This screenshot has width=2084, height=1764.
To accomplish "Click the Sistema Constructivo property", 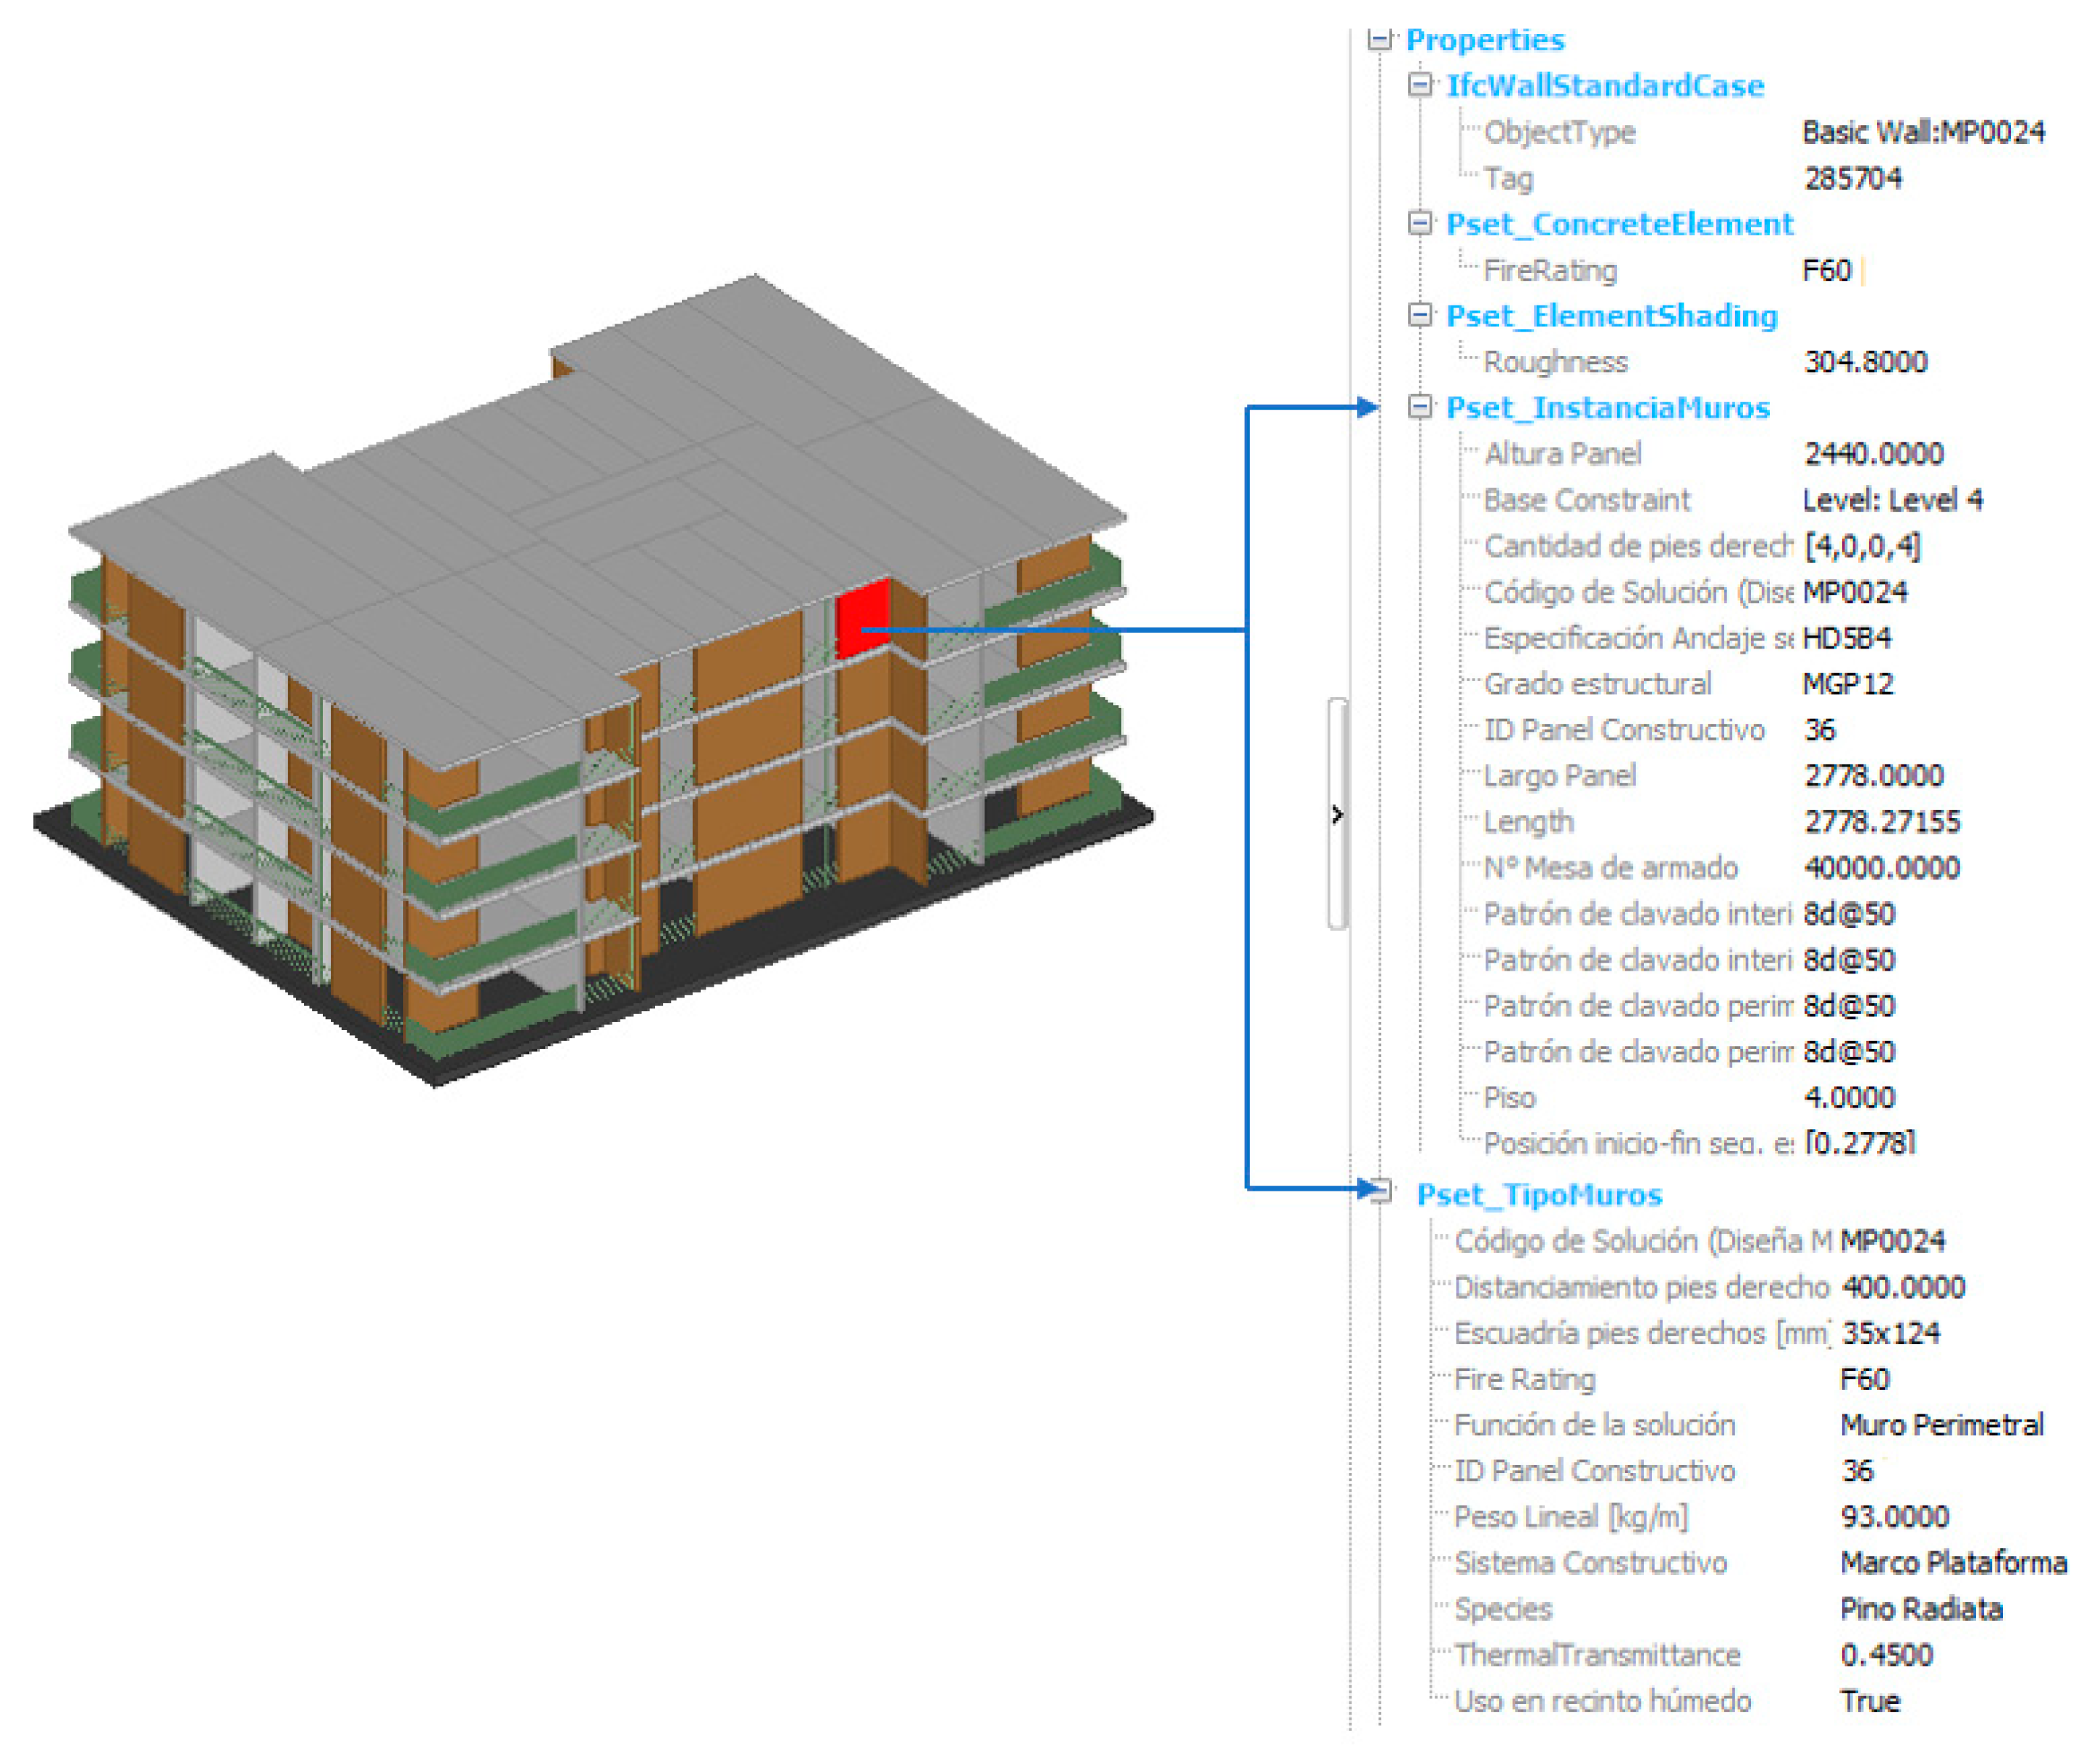I will coord(1590,1563).
